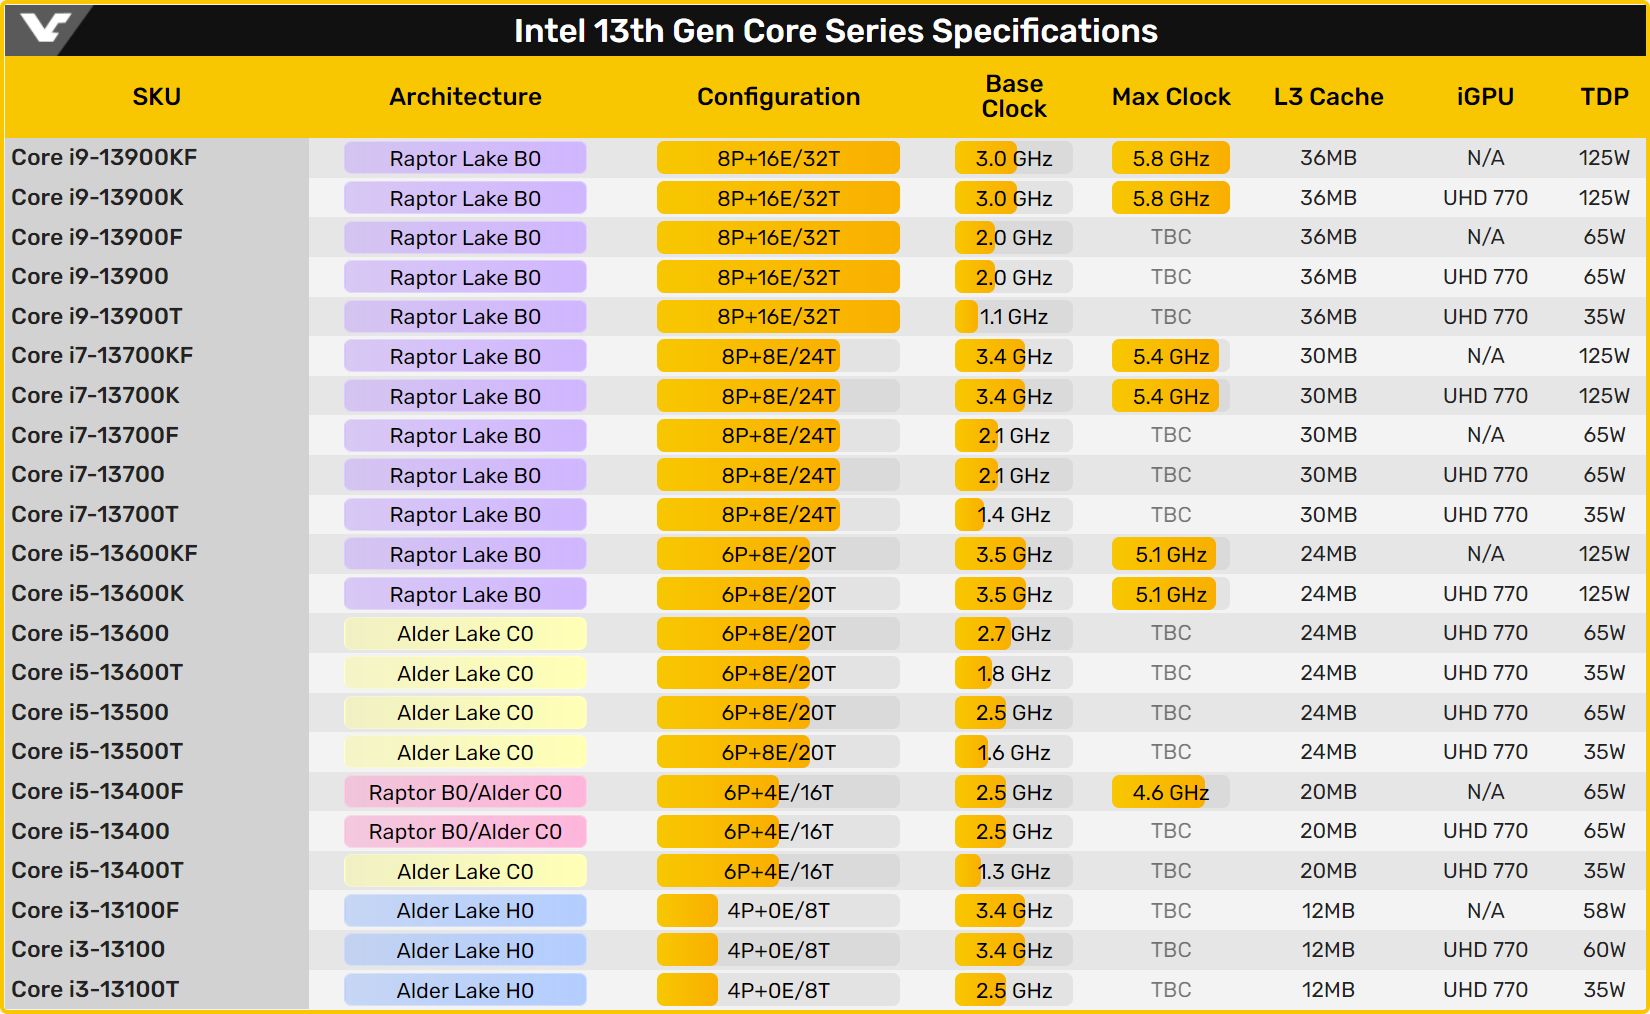The width and height of the screenshot is (1650, 1014).
Task: Click the Configuration column header
Action: (778, 97)
